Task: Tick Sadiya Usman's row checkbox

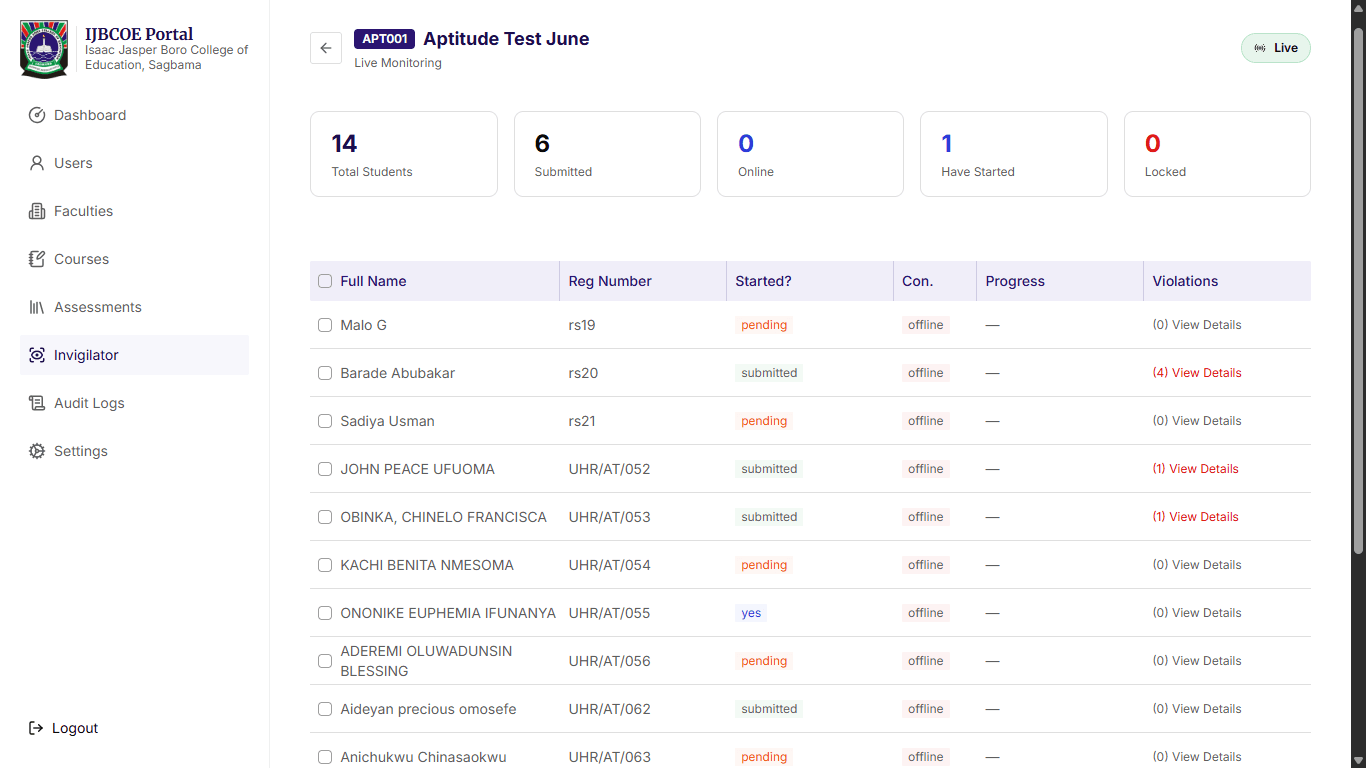Action: pyautogui.click(x=325, y=421)
